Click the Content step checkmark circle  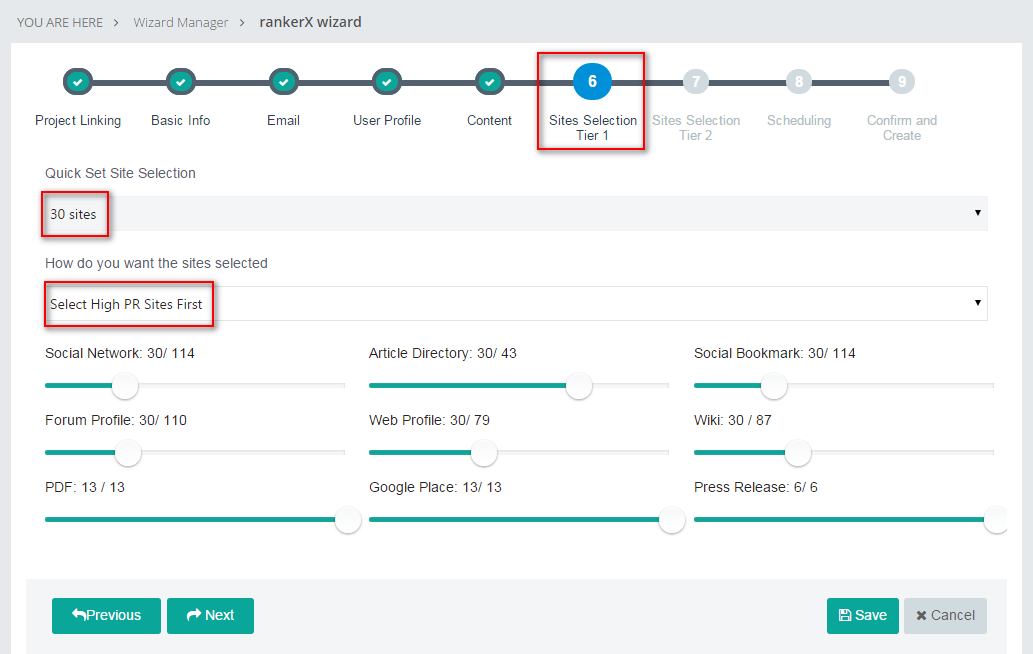click(489, 82)
